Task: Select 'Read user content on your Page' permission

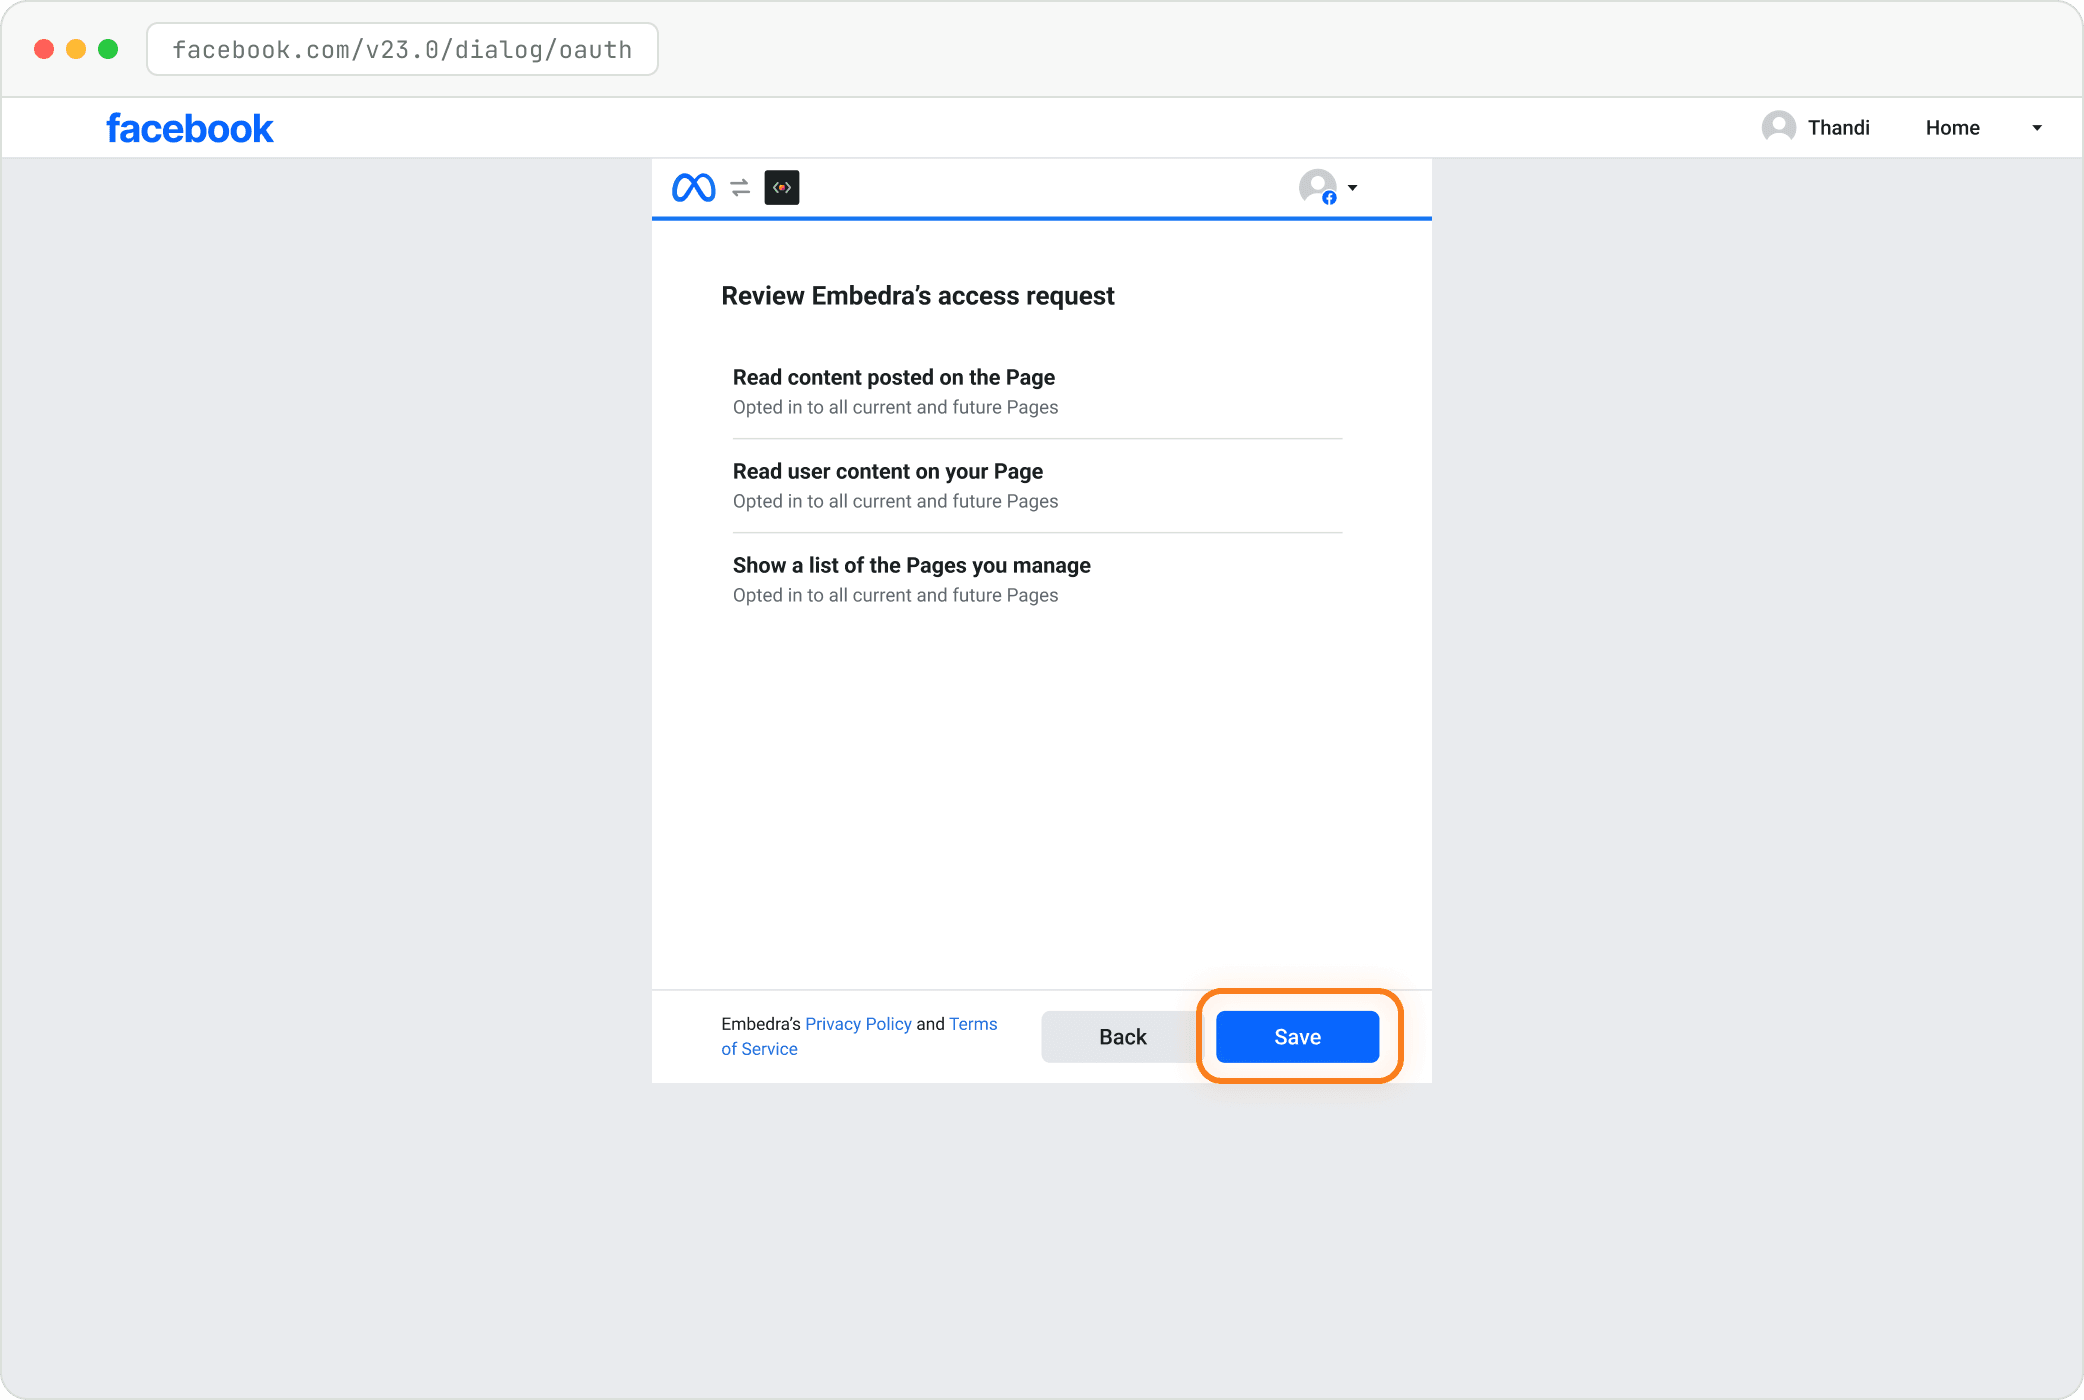Action: click(x=1037, y=486)
